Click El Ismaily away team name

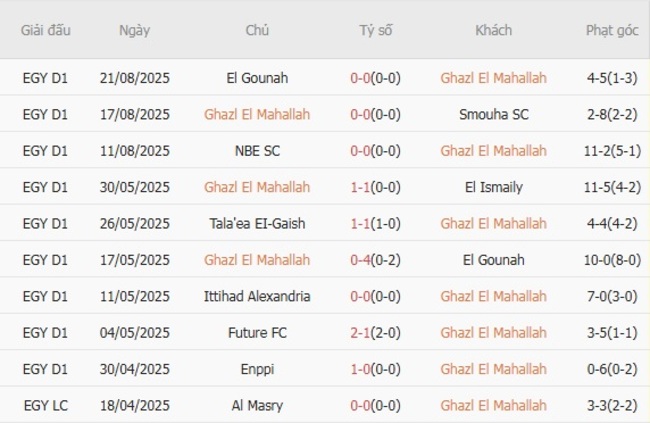[493, 187]
